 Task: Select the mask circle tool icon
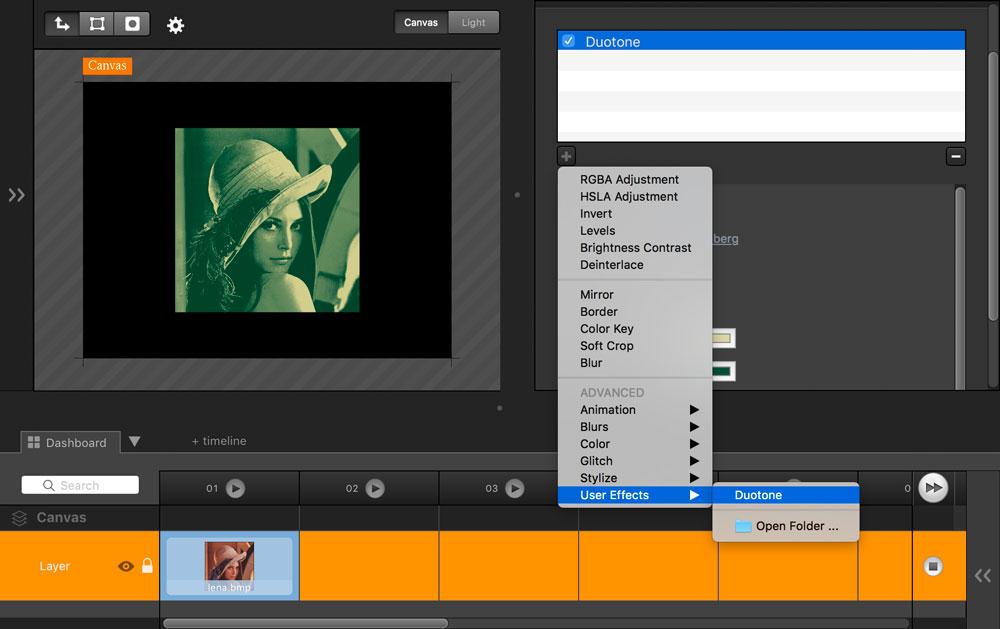tap(132, 23)
